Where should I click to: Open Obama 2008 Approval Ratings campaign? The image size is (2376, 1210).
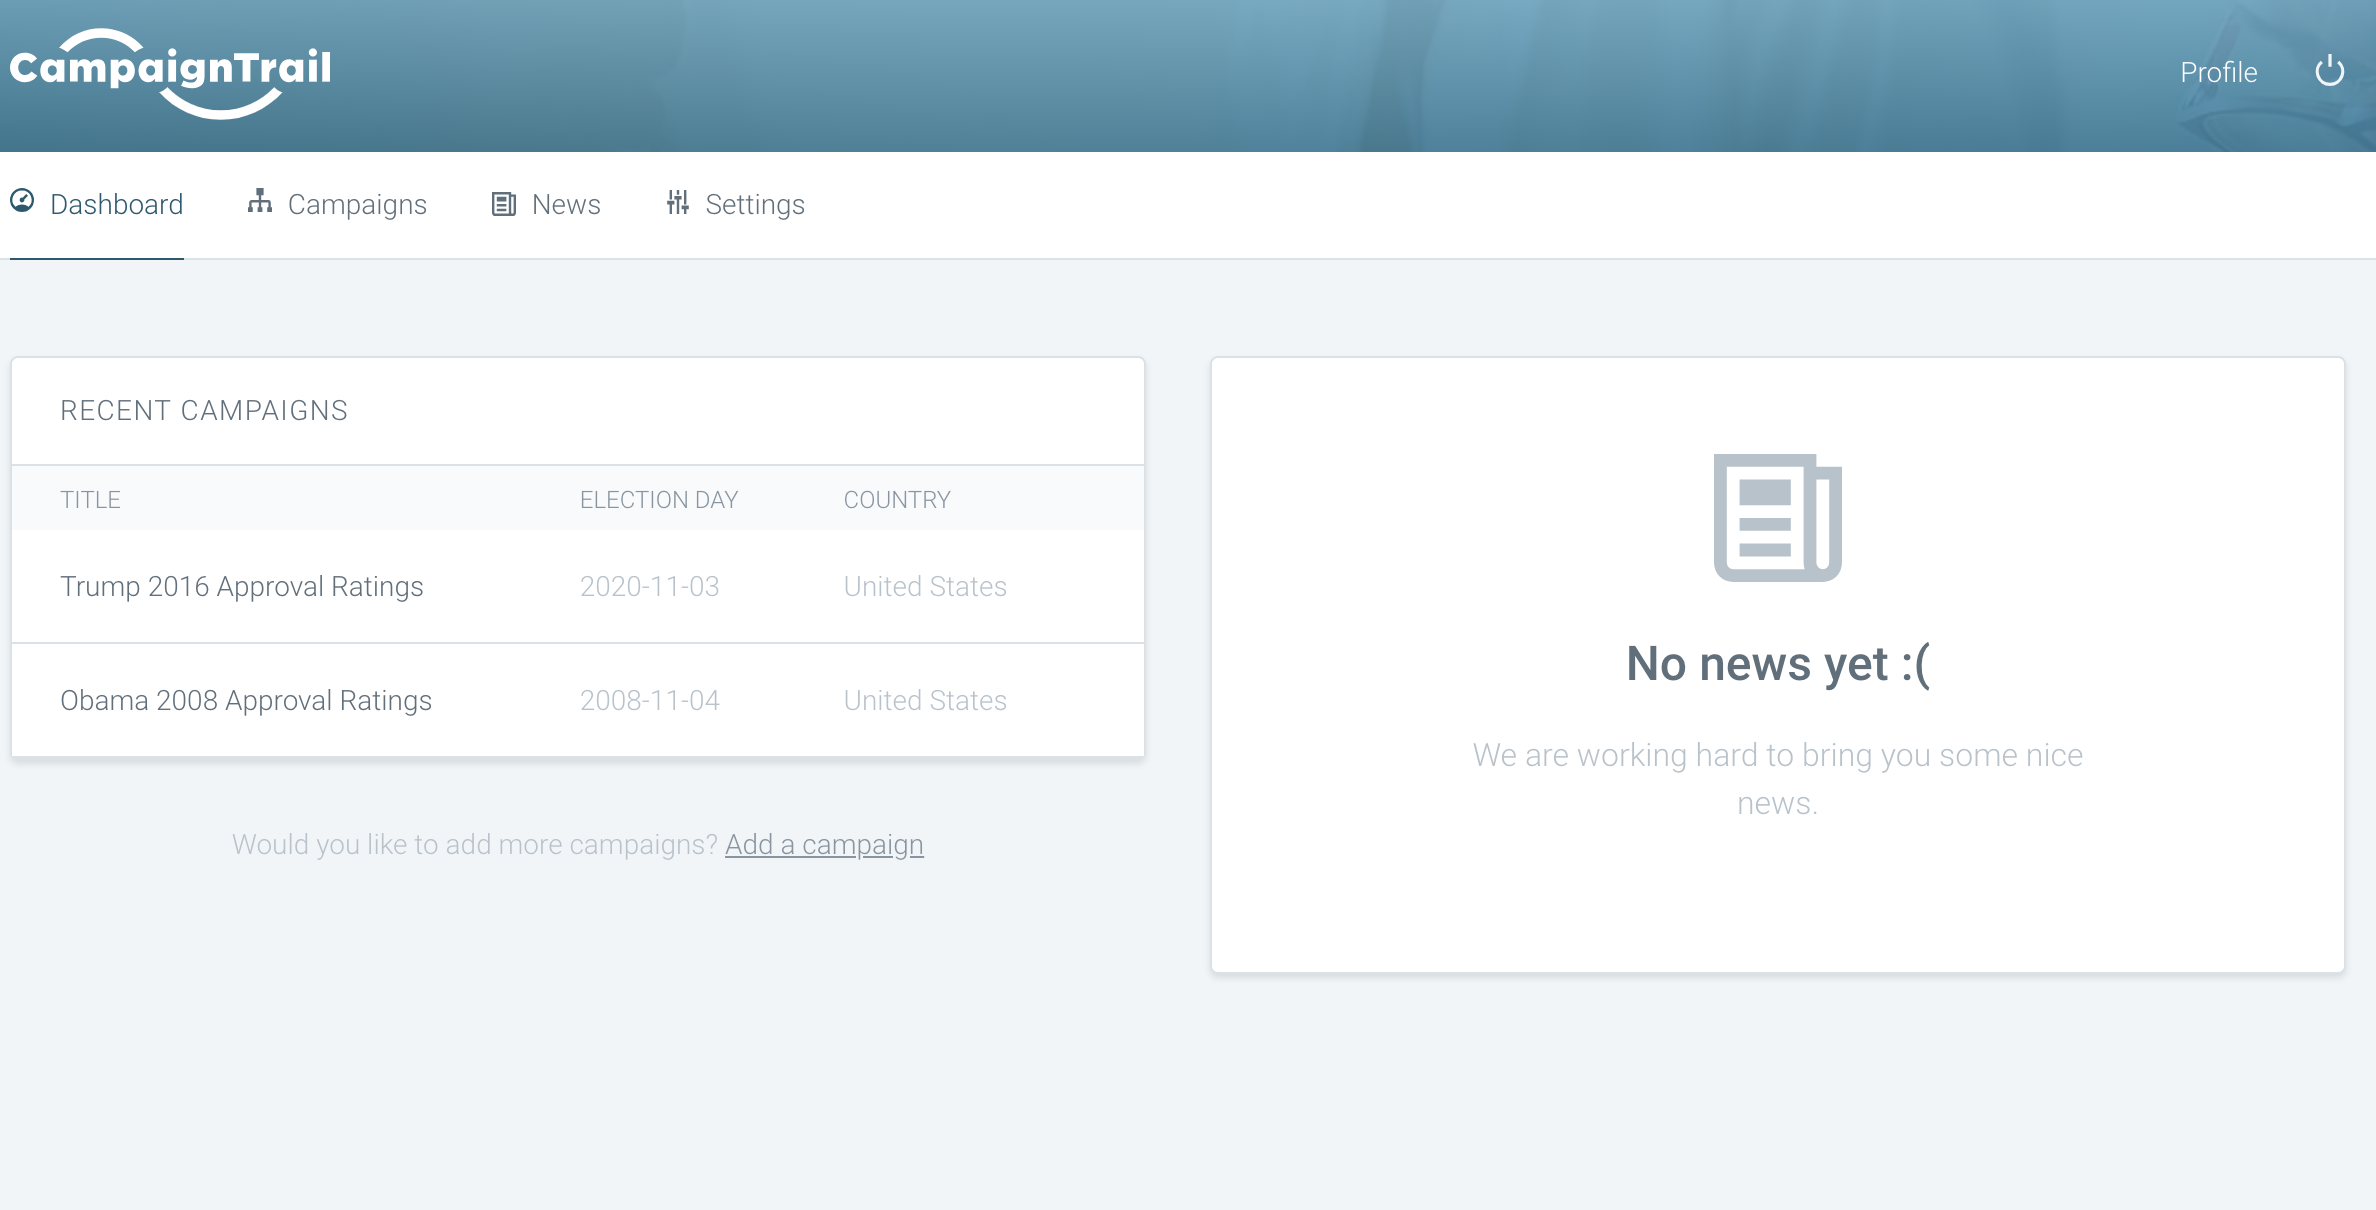point(245,700)
